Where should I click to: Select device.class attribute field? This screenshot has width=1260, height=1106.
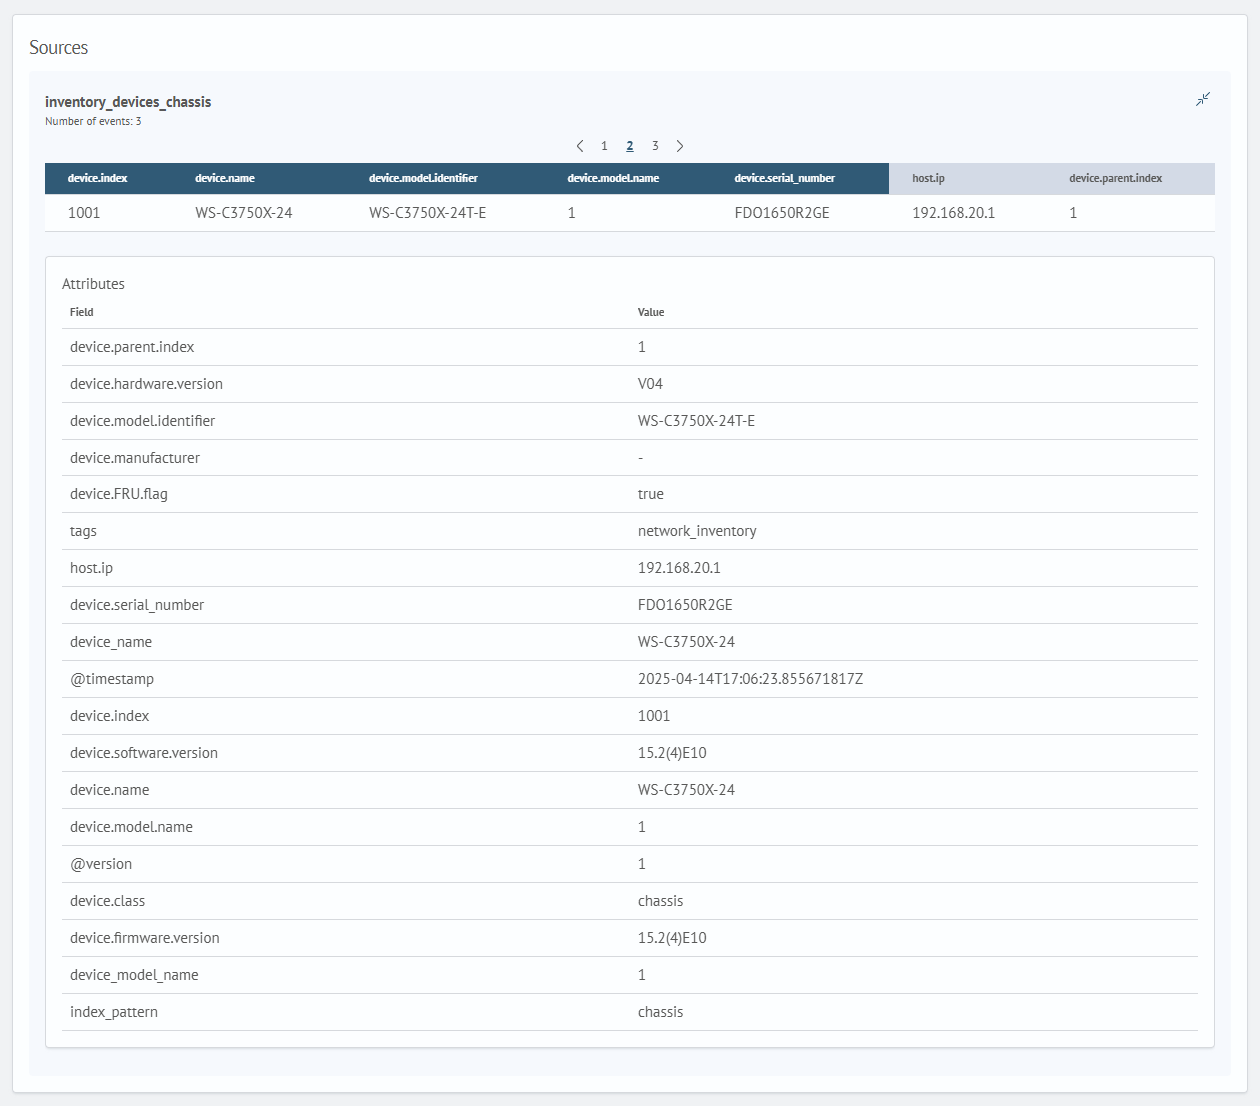click(x=107, y=901)
